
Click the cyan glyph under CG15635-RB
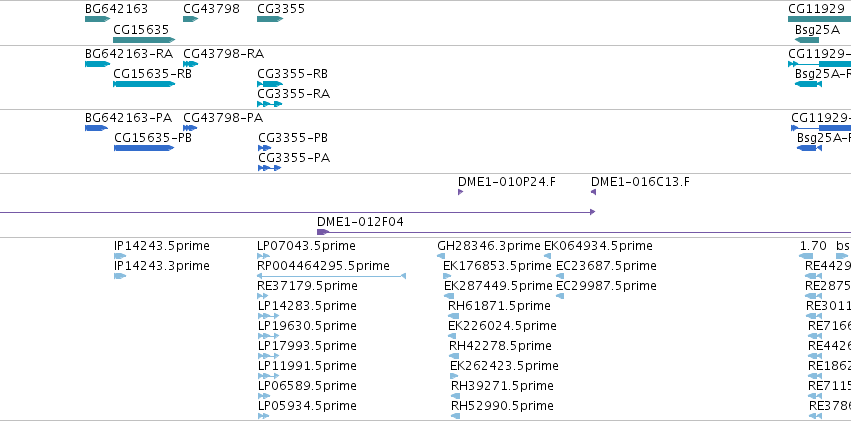[x=144, y=84]
